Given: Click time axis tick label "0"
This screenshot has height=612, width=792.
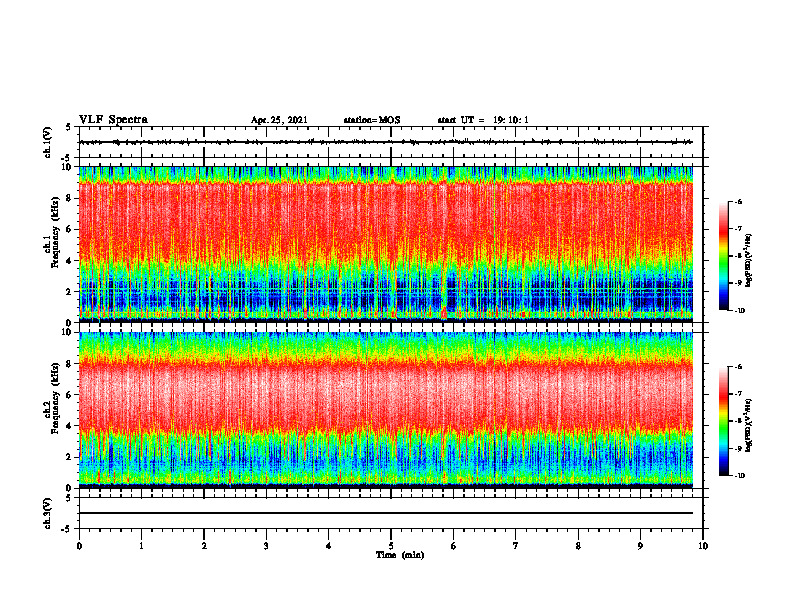Looking at the screenshot, I should 79,546.
